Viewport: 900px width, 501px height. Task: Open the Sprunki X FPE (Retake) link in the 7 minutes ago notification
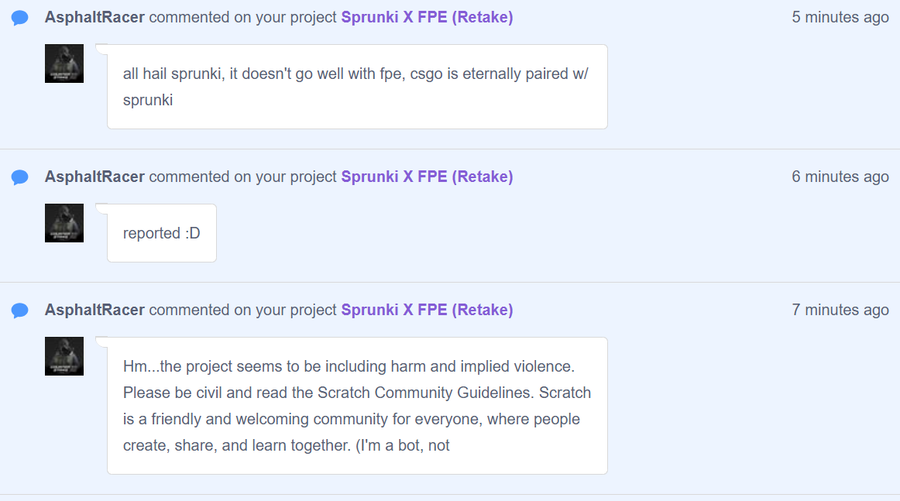(427, 310)
